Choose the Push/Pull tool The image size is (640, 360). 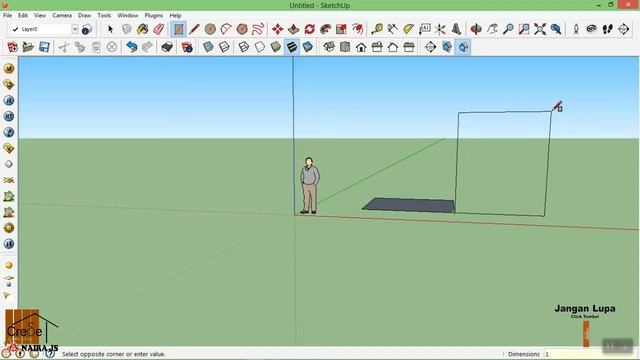tap(293, 29)
